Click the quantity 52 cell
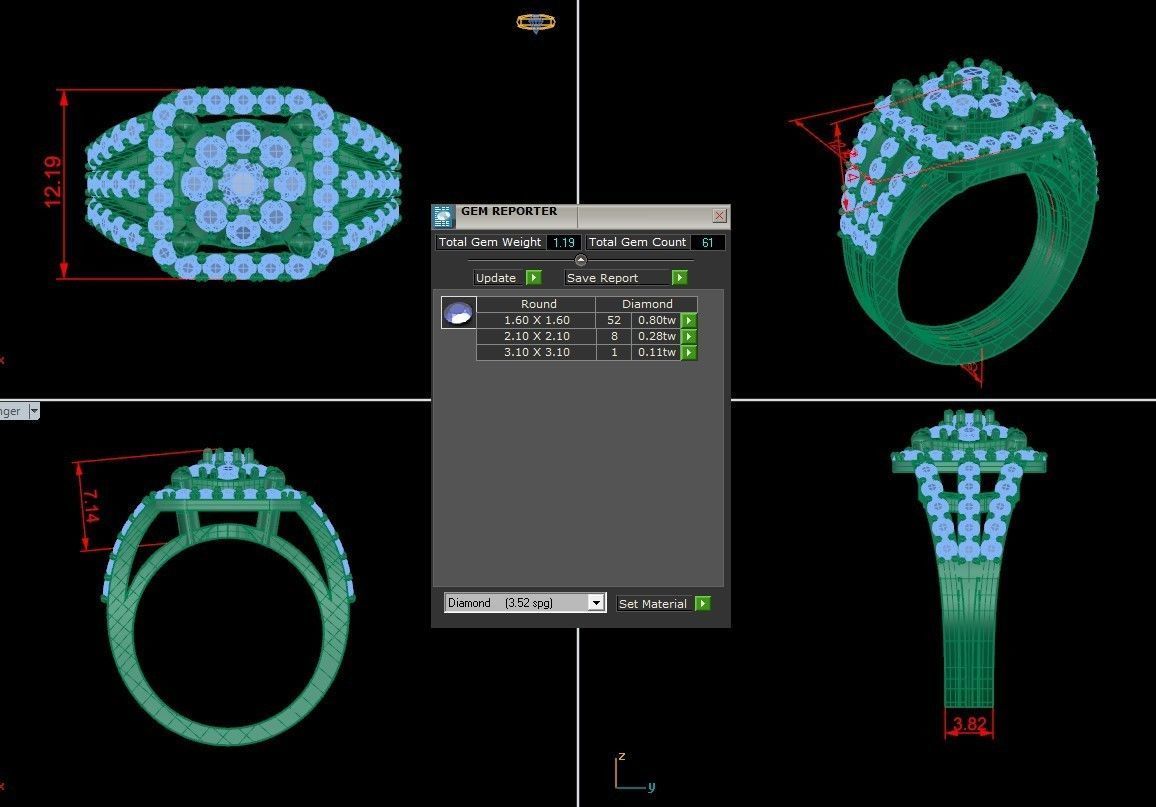 coord(613,321)
